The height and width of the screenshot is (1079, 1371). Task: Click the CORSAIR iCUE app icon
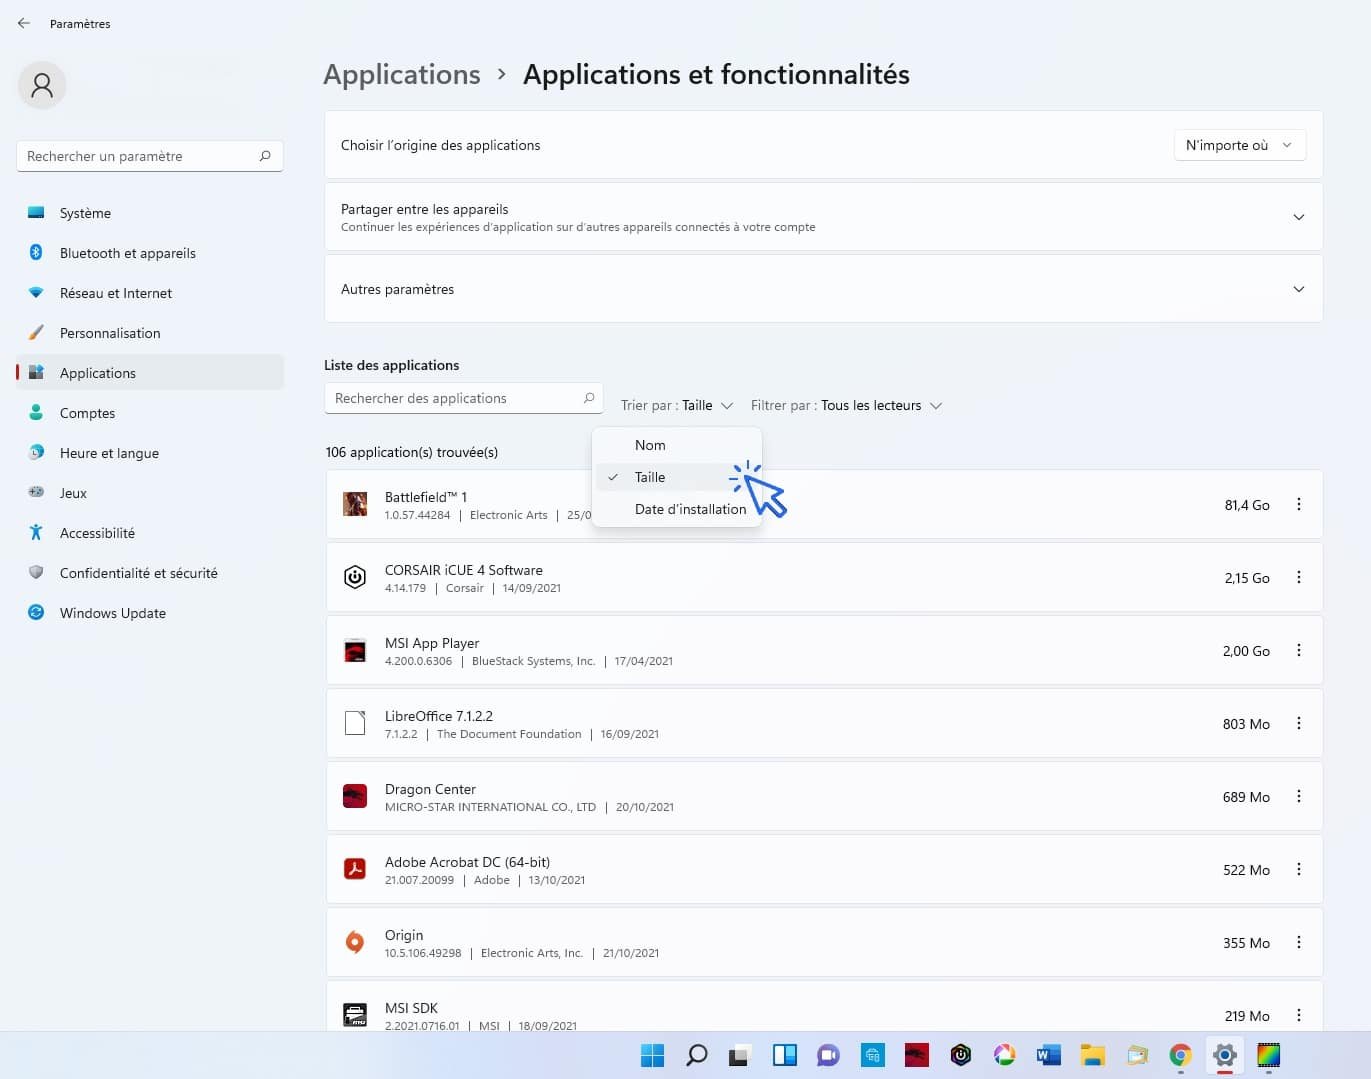[355, 577]
